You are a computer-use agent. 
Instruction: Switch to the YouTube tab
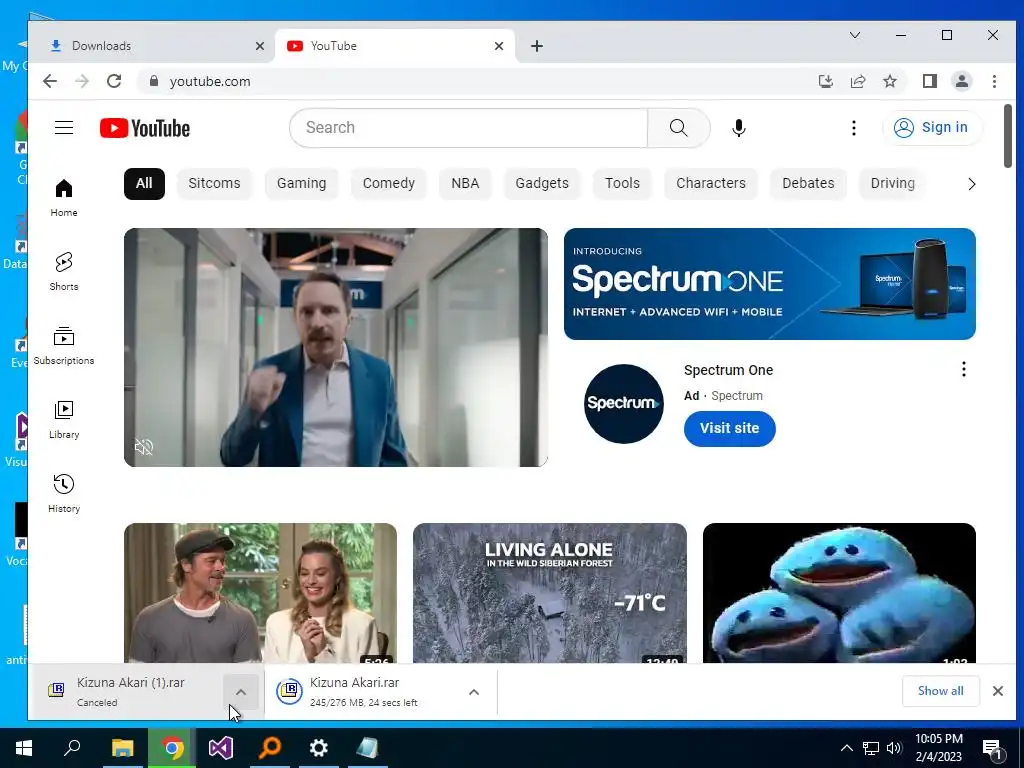click(395, 46)
